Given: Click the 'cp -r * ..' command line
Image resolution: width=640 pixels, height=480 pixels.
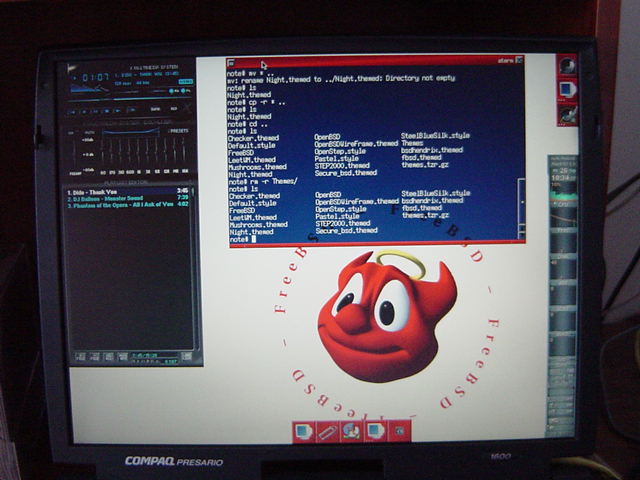Looking at the screenshot, I should [x=256, y=102].
